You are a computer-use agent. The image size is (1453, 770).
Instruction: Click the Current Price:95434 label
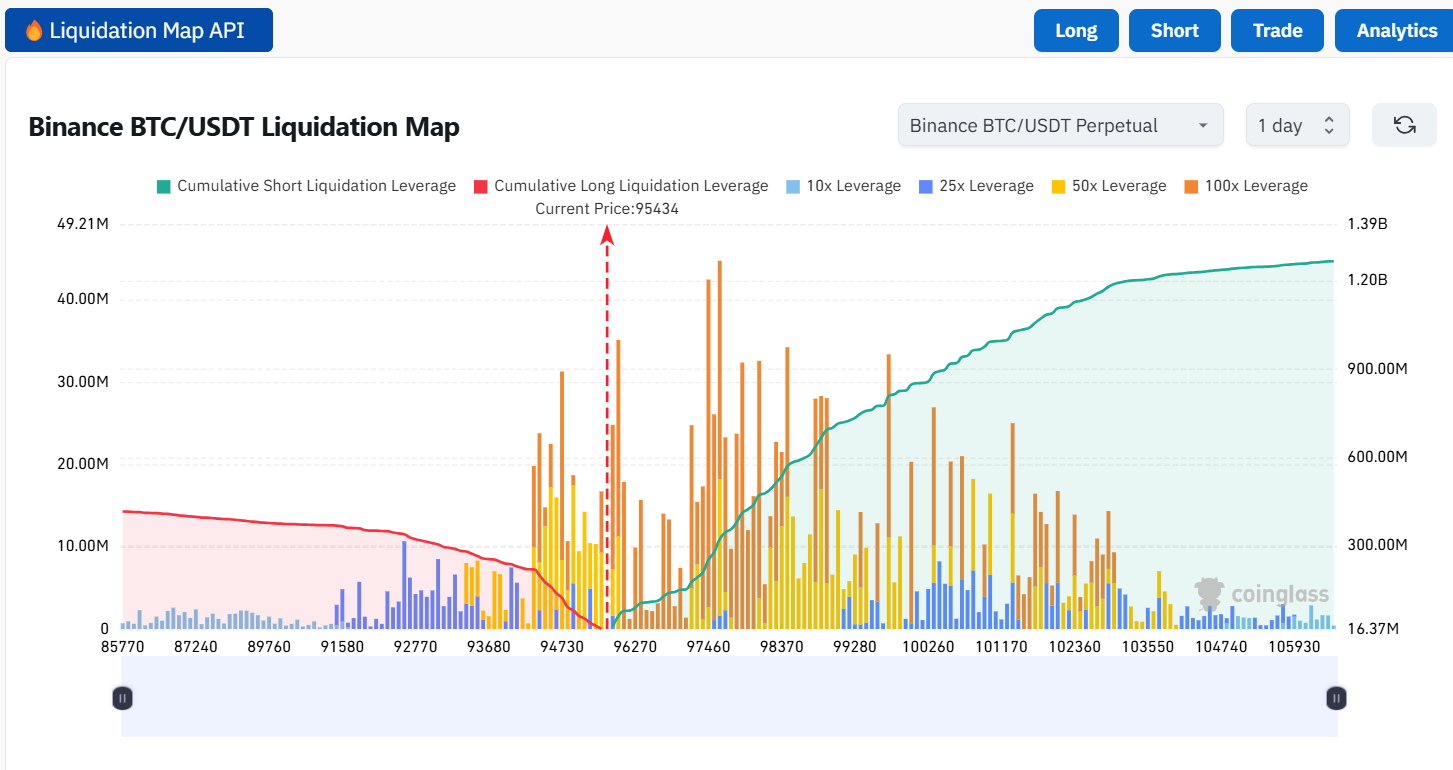(607, 209)
